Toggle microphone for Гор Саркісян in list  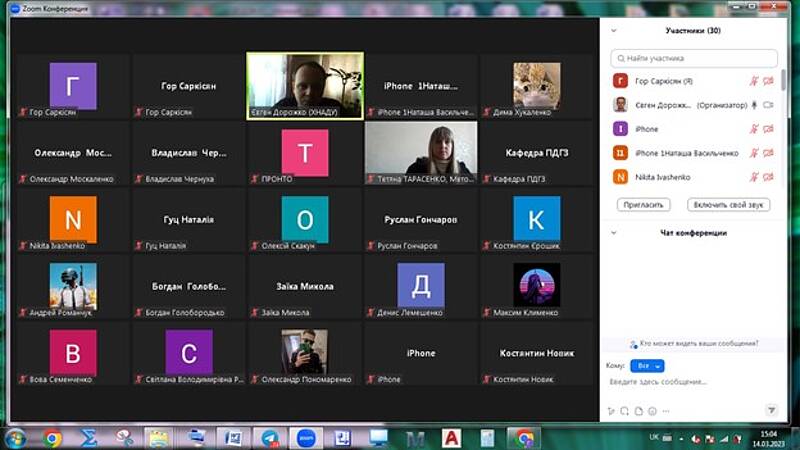[x=754, y=81]
